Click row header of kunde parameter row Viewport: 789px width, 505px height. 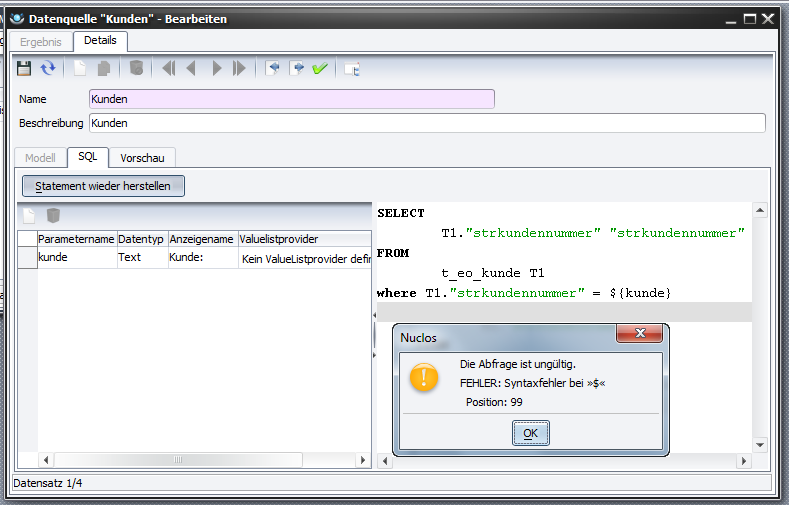(x=27, y=258)
